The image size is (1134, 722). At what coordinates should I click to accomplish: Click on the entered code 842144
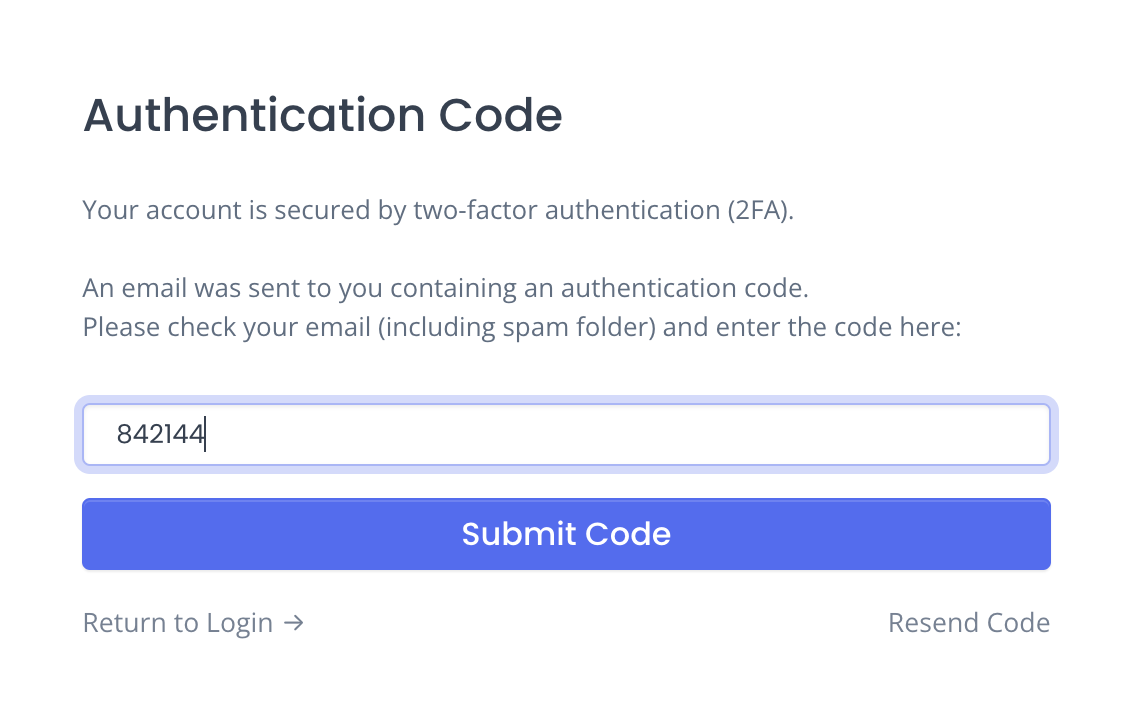161,434
